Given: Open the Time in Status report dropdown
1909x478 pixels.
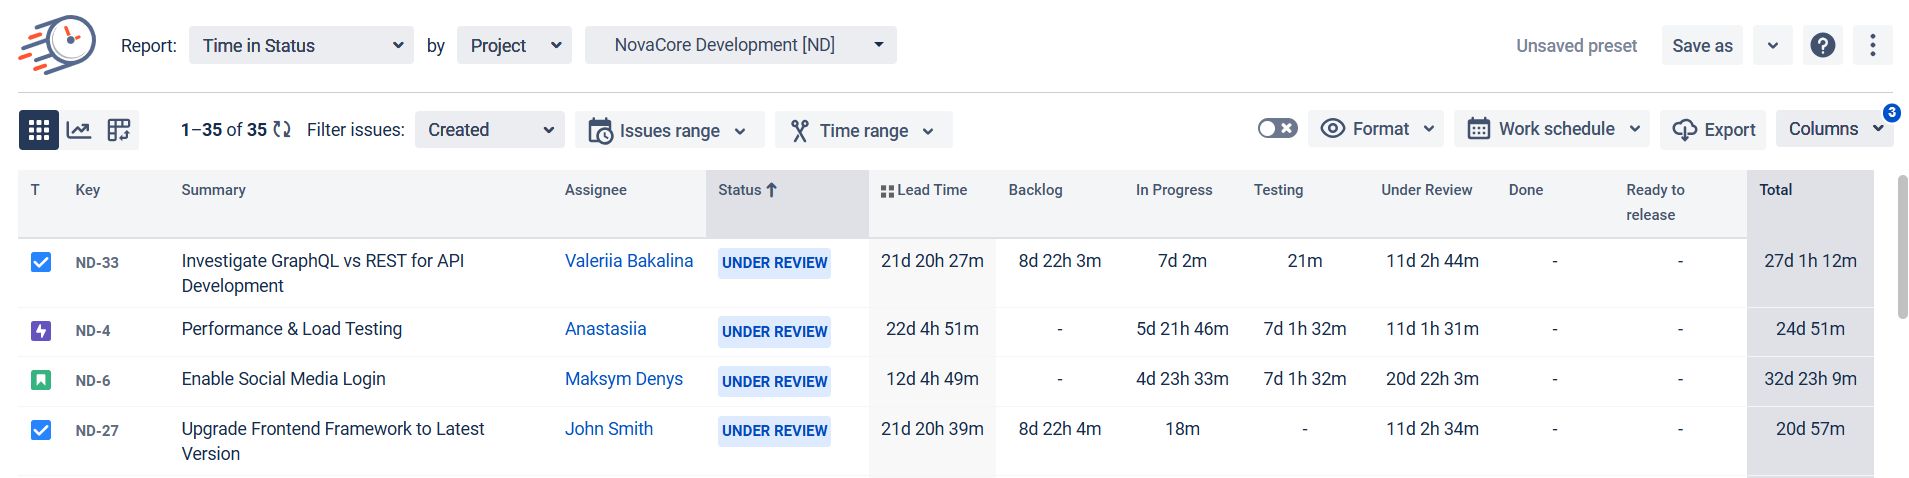Looking at the screenshot, I should click(301, 46).
